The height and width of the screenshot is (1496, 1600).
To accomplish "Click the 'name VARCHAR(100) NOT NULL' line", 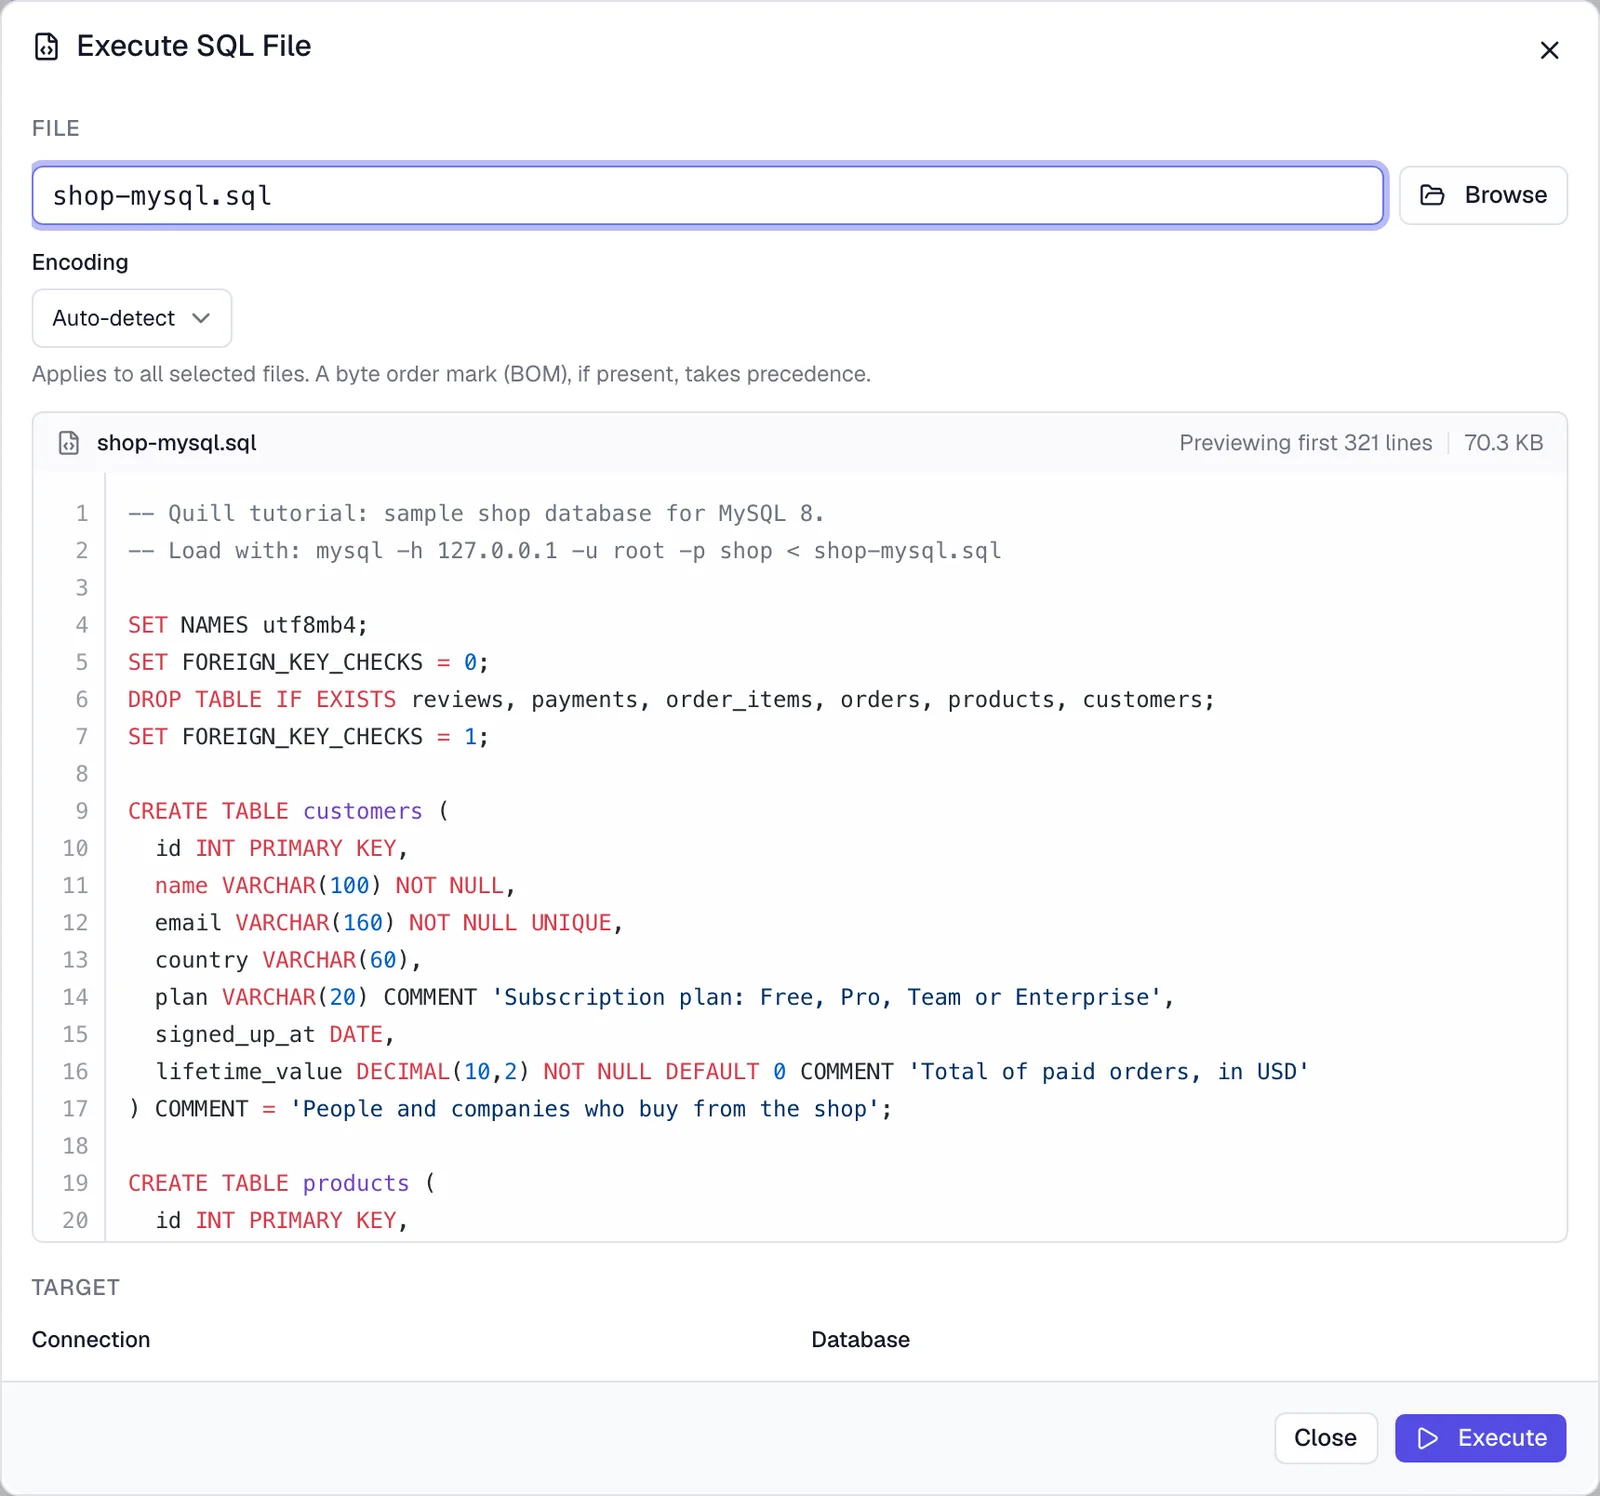I will (x=335, y=886).
